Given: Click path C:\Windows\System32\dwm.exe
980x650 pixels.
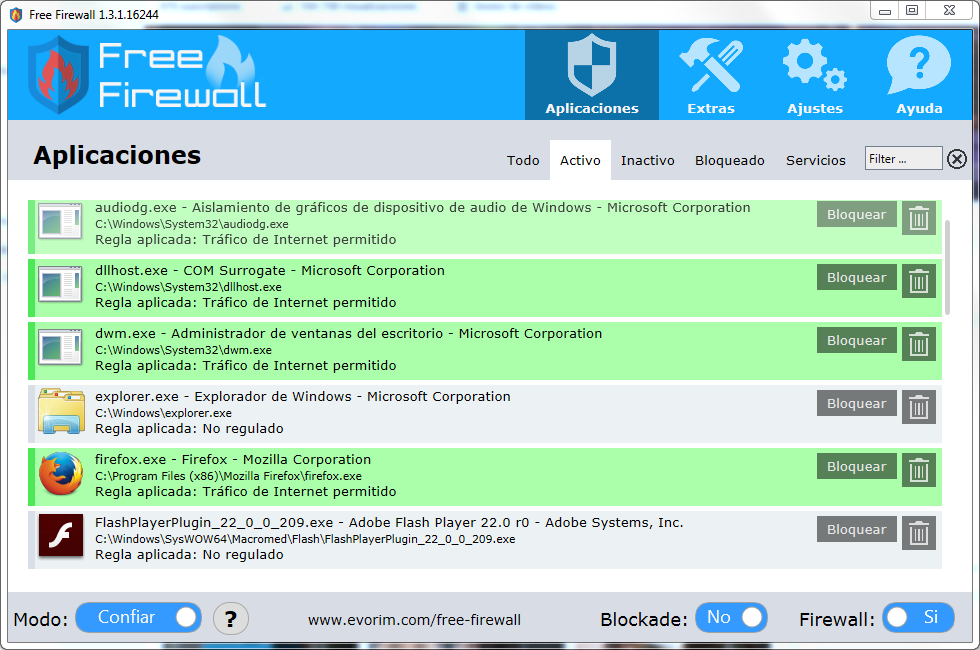Looking at the screenshot, I should click(x=183, y=350).
